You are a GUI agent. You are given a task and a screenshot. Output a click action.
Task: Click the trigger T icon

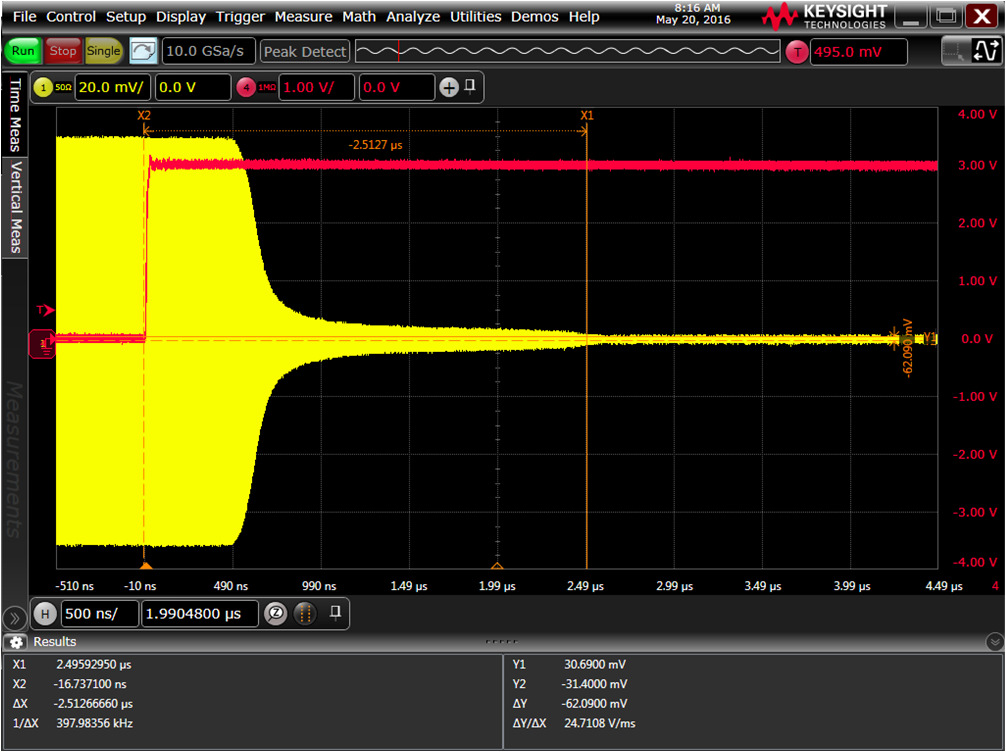point(796,52)
